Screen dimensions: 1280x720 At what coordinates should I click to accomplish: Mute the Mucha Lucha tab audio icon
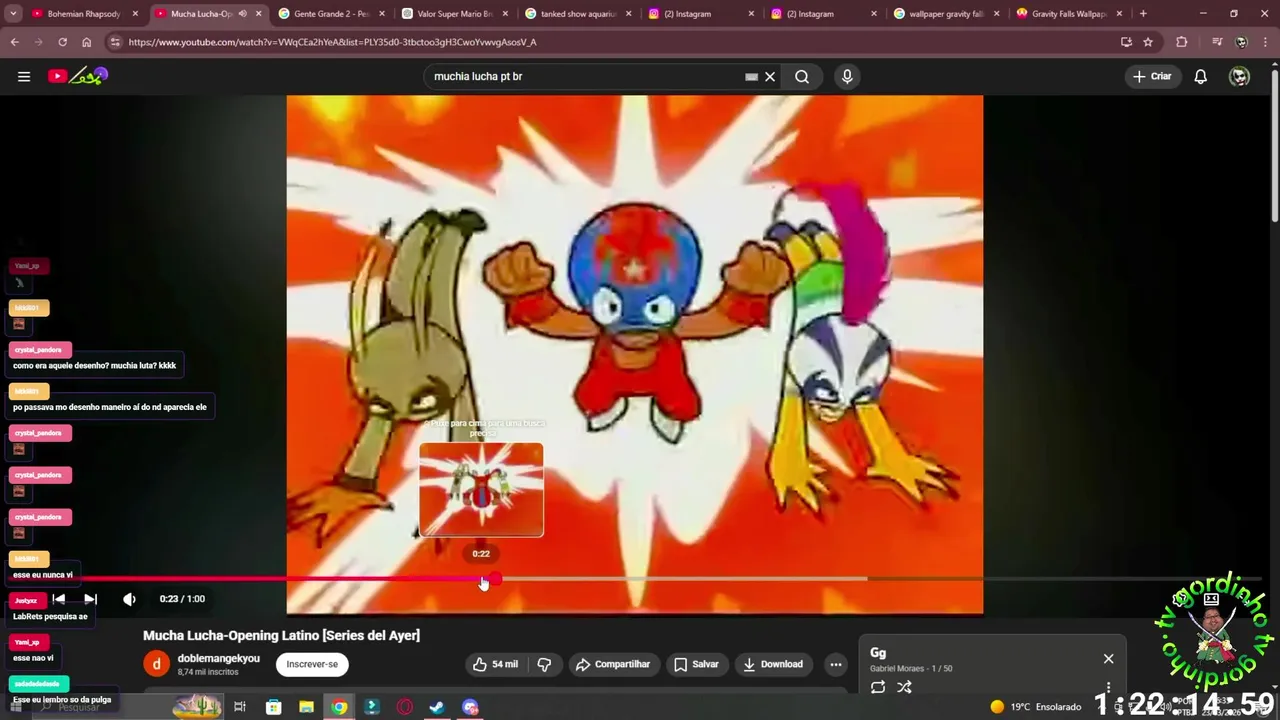coord(242,14)
